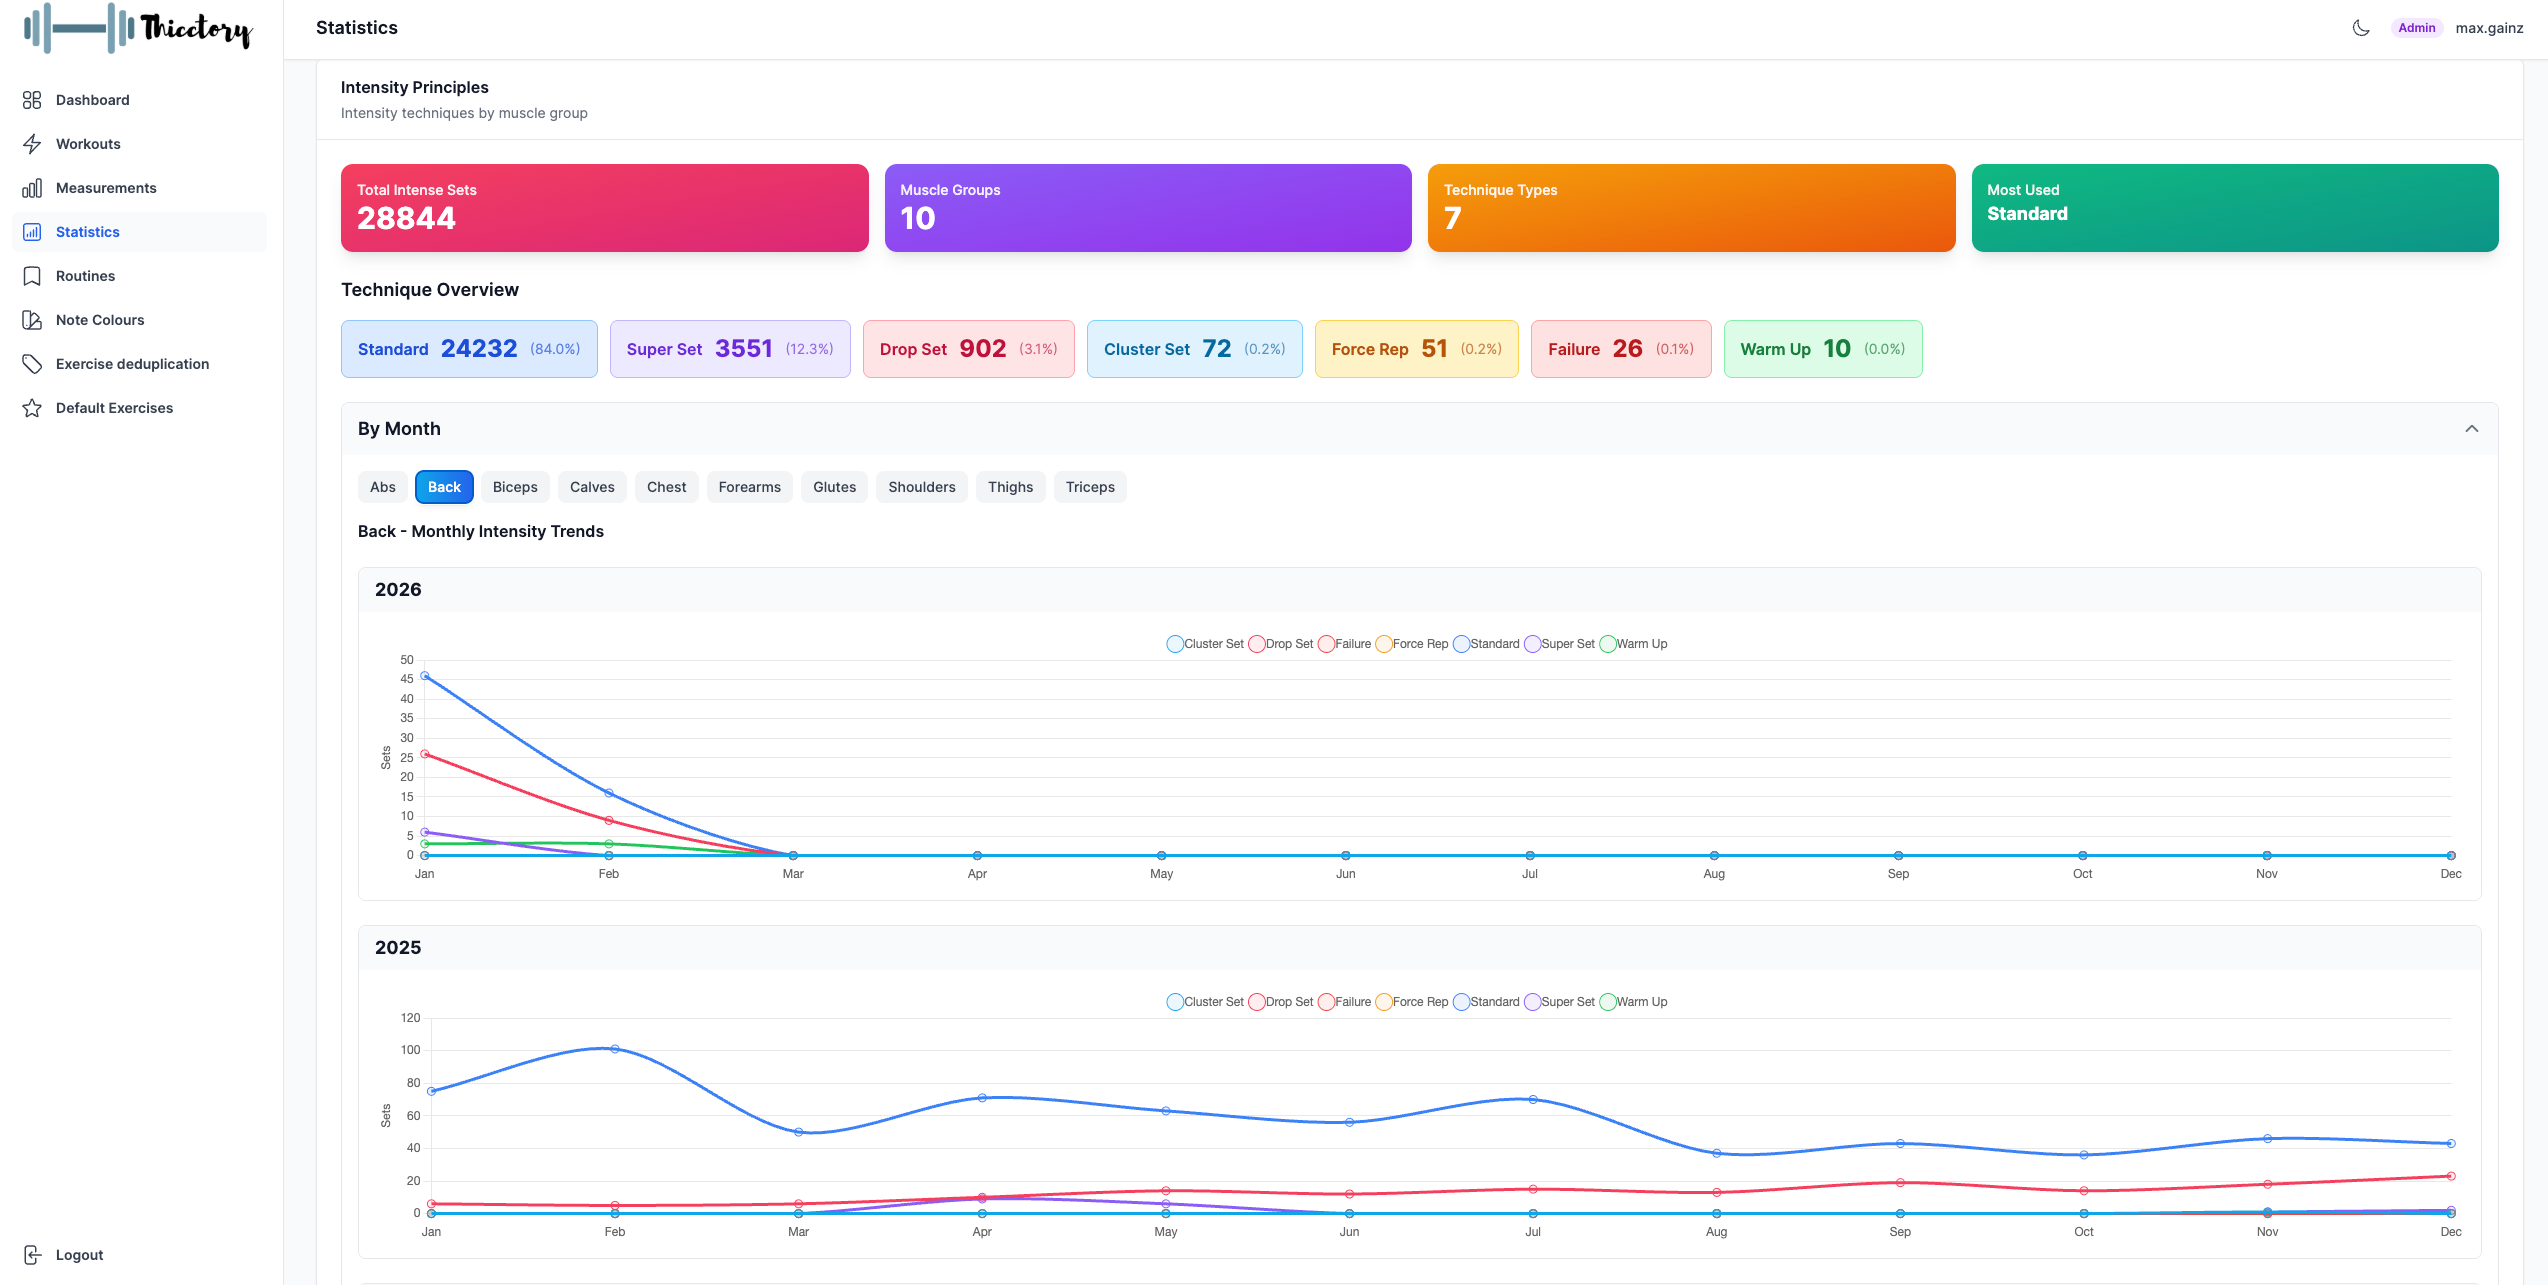Toggle dark mode with the moon icon
The width and height of the screenshot is (2548, 1285).
coord(2361,27)
